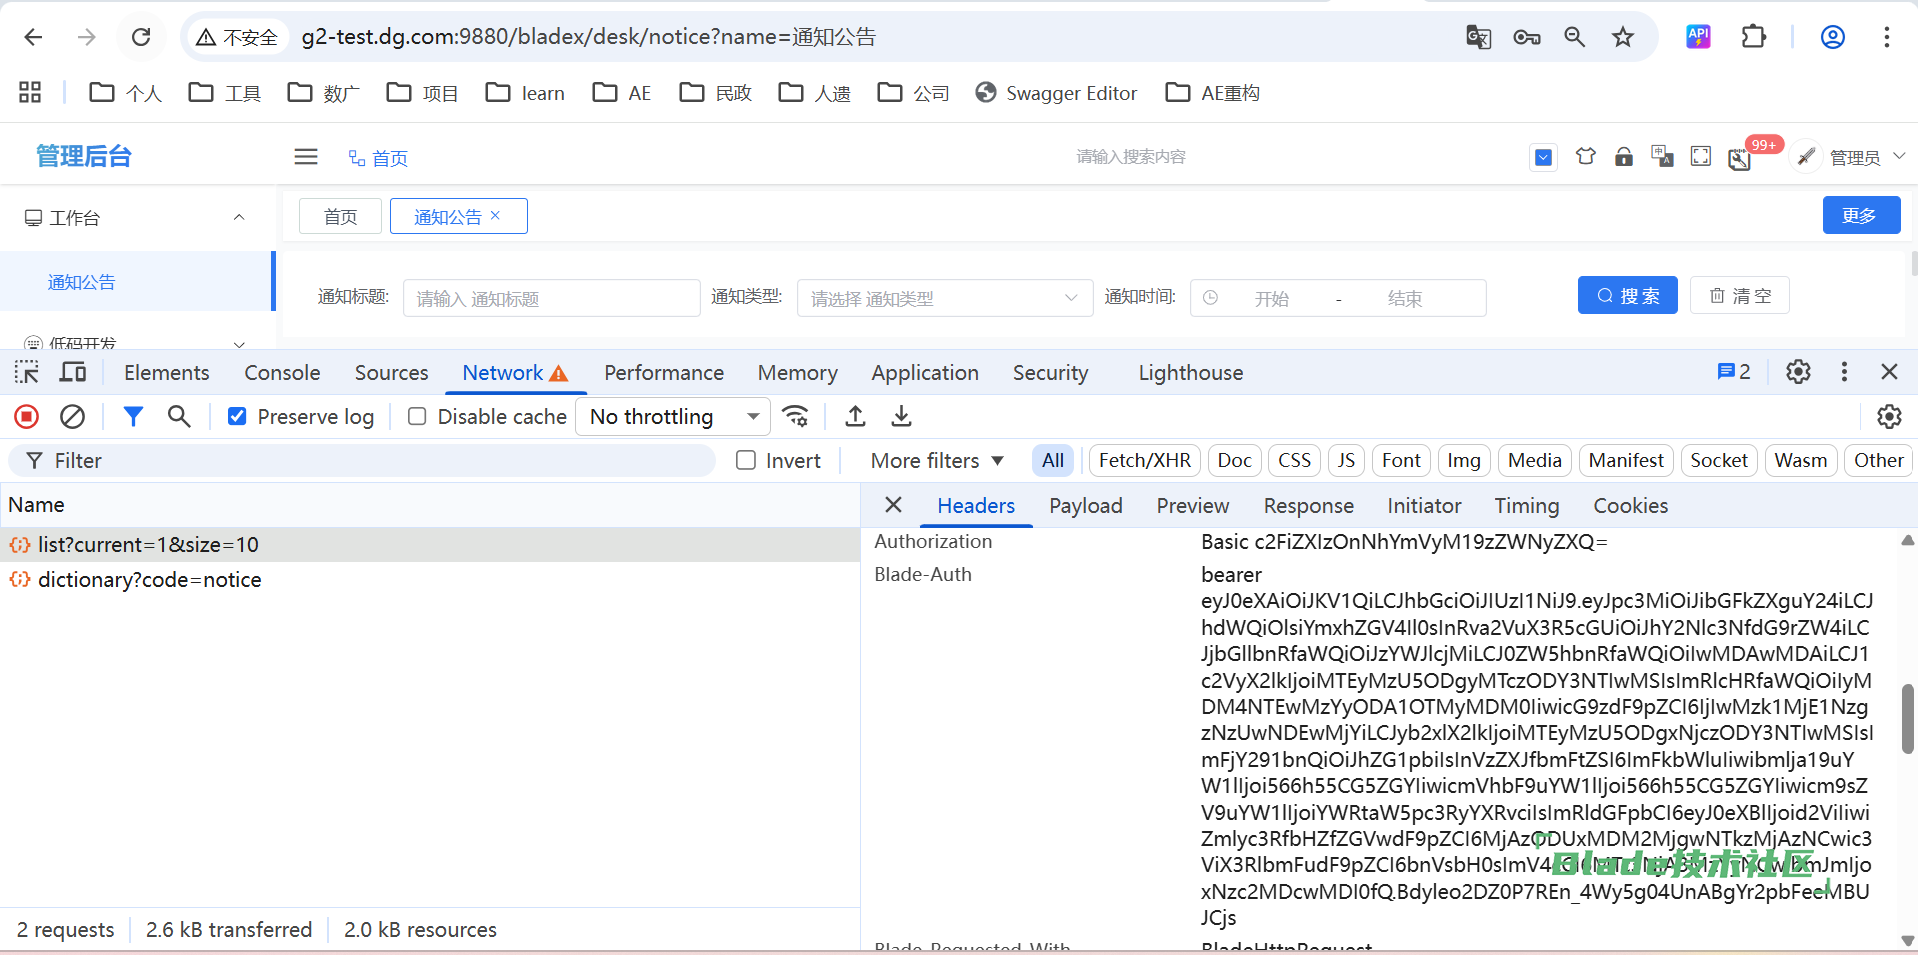
Task: Uncheck Preserve log checkbox
Action: [237, 417]
